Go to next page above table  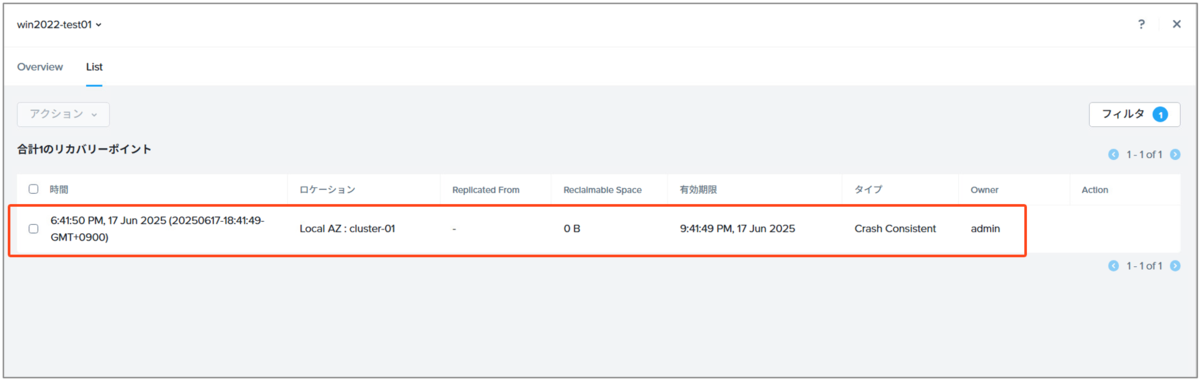click(1175, 154)
